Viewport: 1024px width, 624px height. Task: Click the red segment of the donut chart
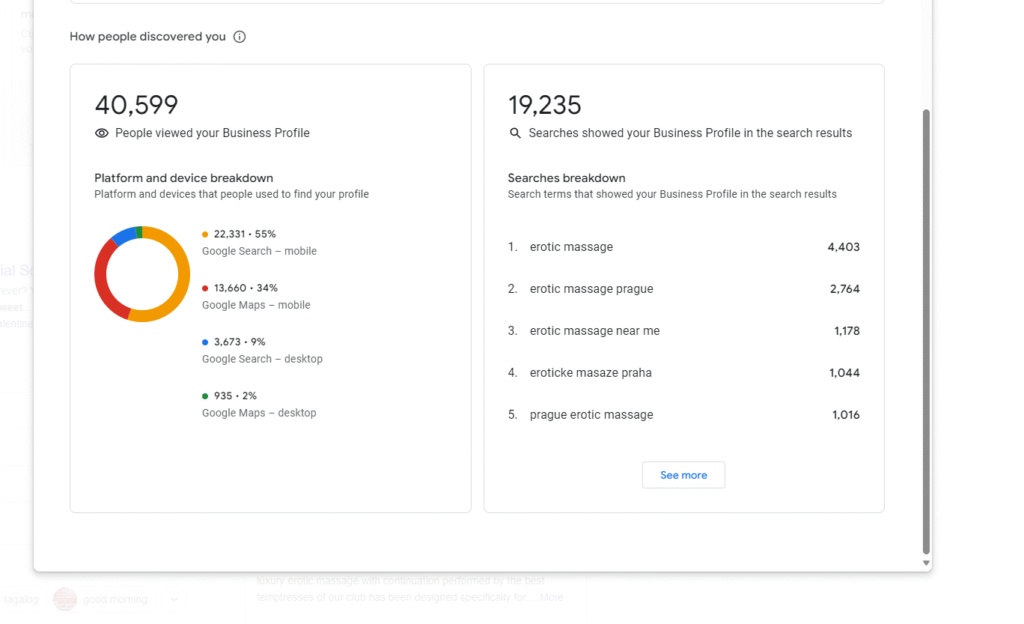[103, 290]
